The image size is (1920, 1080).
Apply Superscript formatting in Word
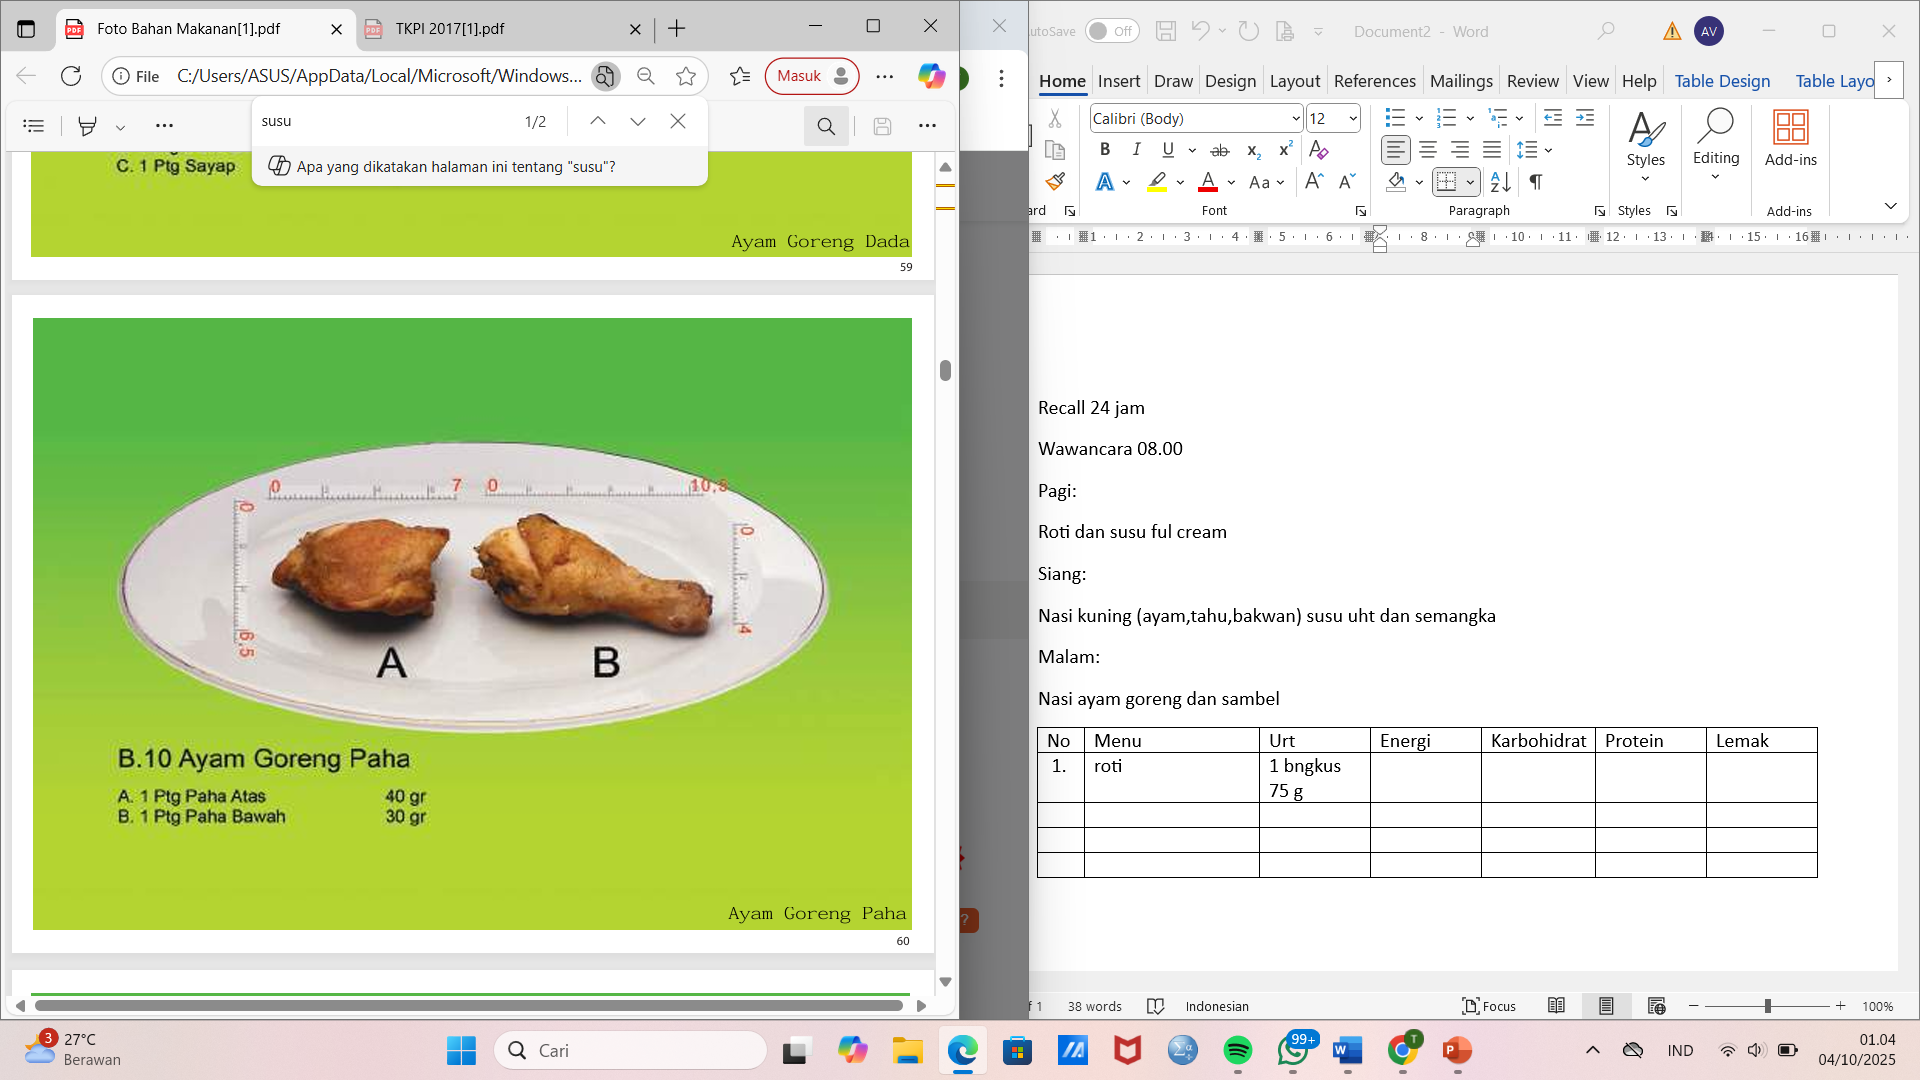tap(1286, 150)
